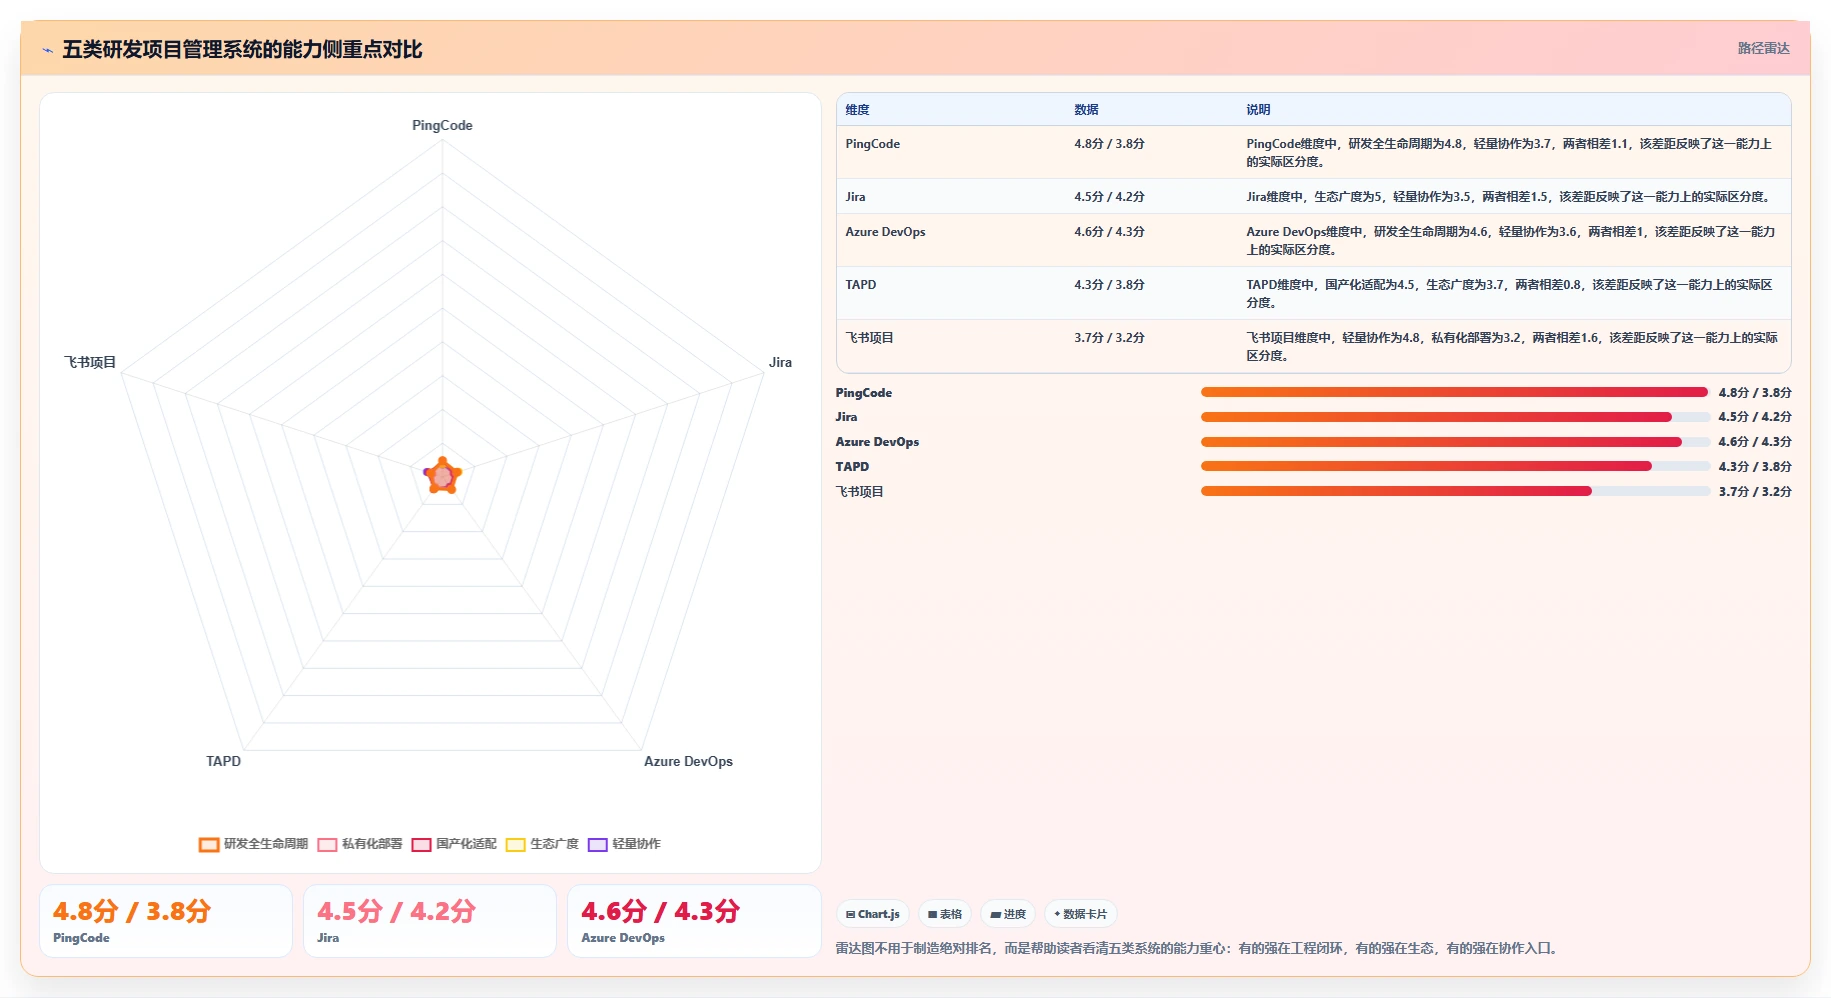
Task: Click the PingCode label in progress list
Action: [x=864, y=393]
